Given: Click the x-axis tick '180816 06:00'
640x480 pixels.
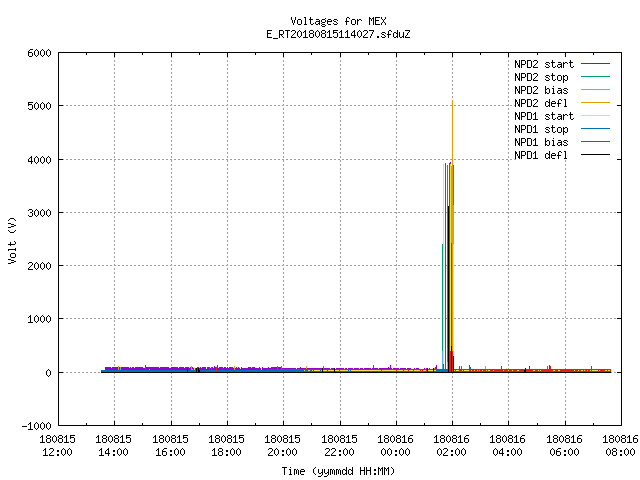Looking at the screenshot, I should (x=564, y=446).
